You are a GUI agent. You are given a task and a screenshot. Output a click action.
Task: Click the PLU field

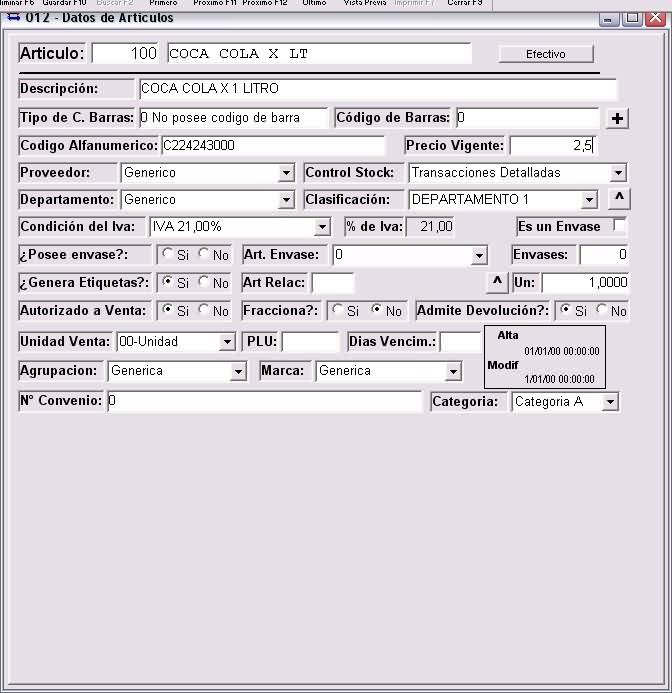[310, 342]
